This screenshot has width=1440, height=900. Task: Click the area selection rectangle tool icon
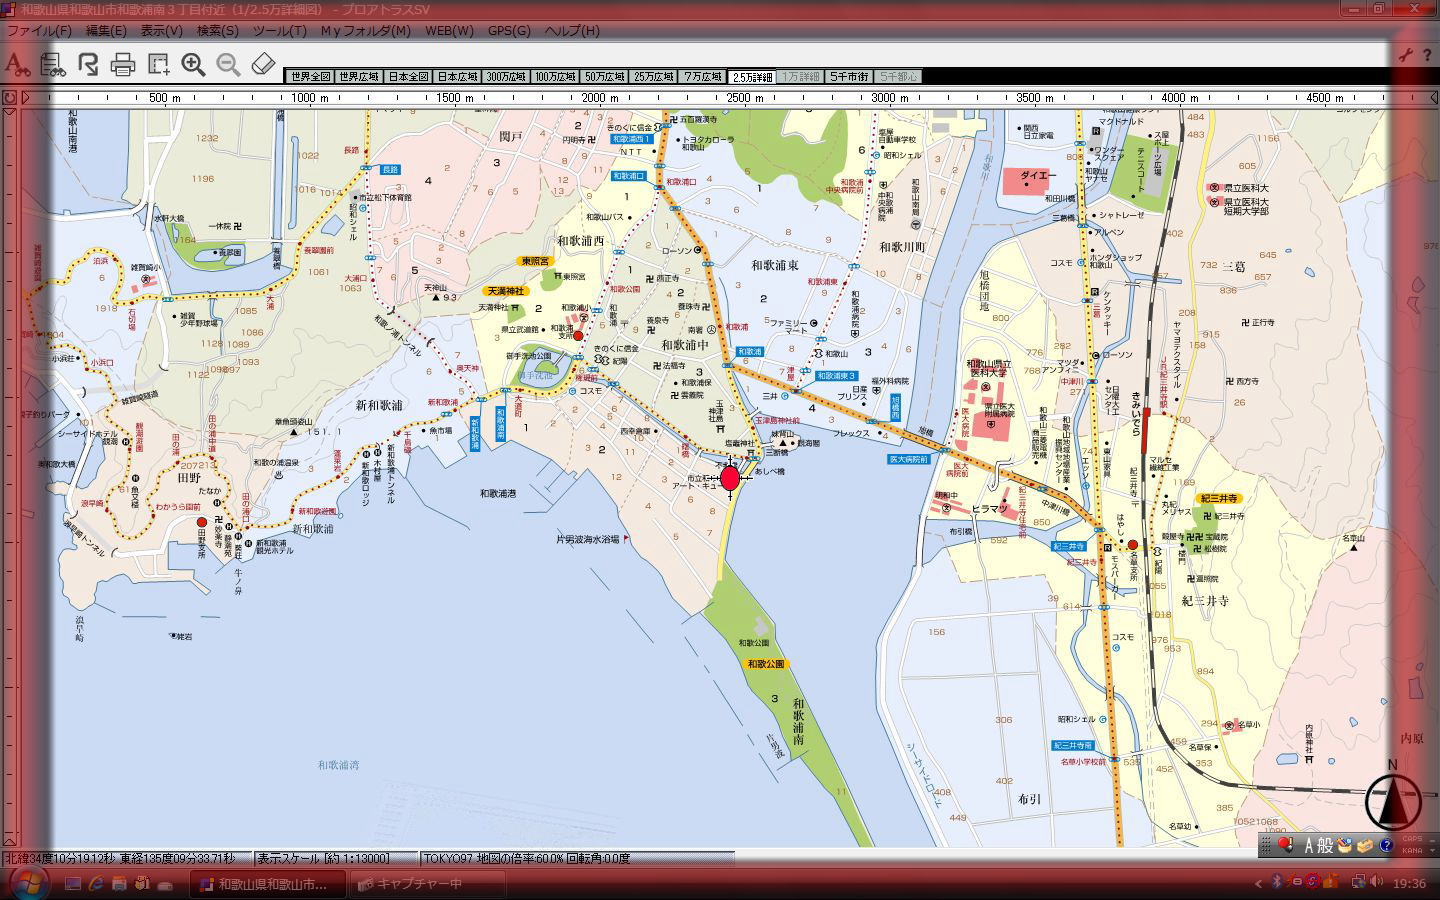coord(158,65)
